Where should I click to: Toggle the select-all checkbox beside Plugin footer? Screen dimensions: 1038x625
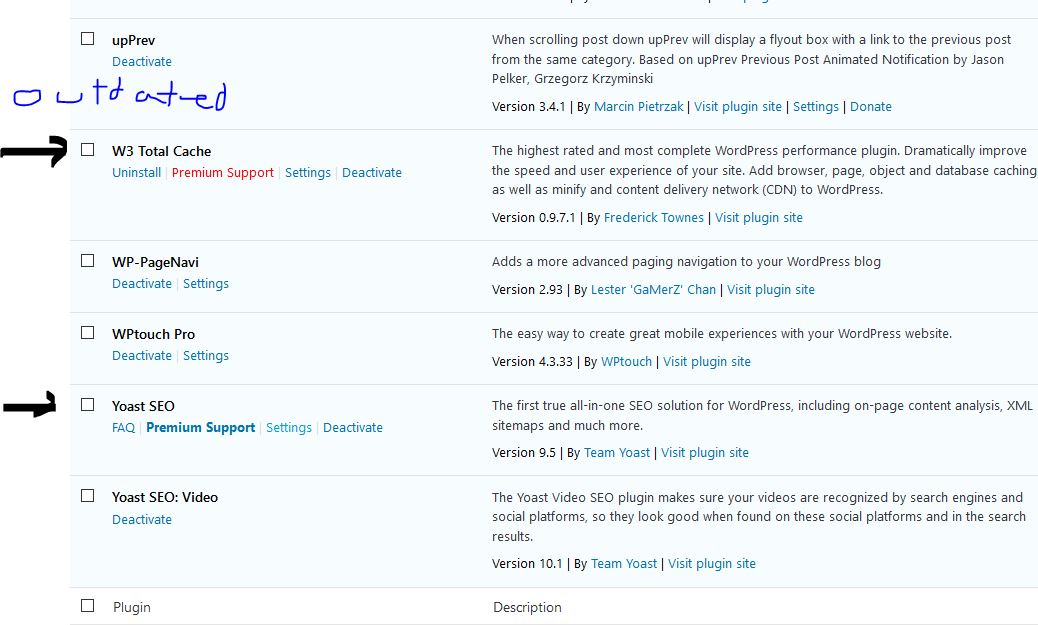coord(87,606)
